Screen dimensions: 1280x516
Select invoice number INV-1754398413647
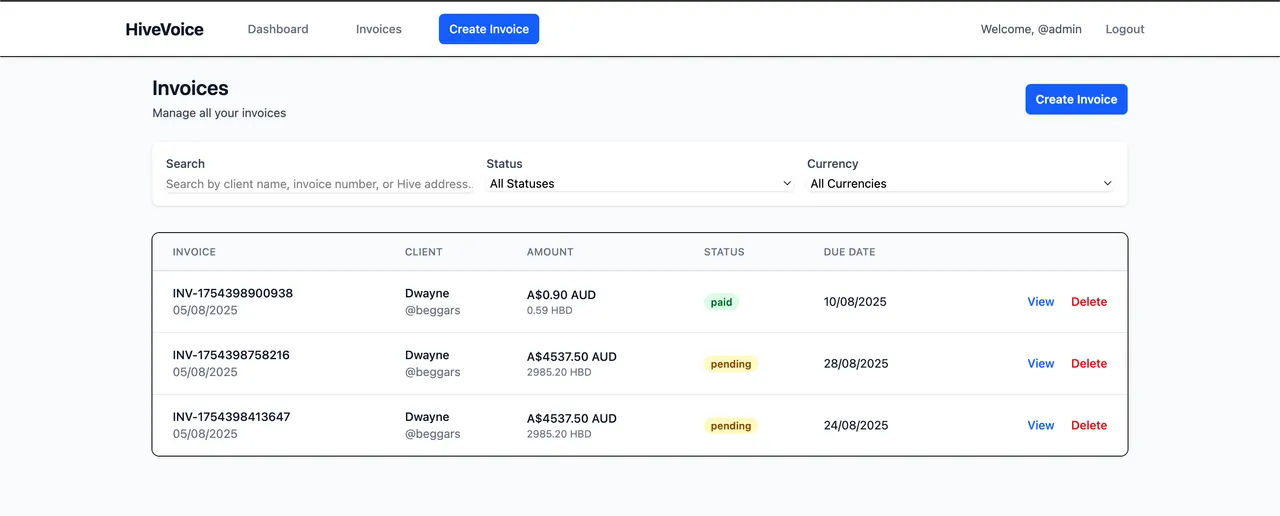click(231, 417)
